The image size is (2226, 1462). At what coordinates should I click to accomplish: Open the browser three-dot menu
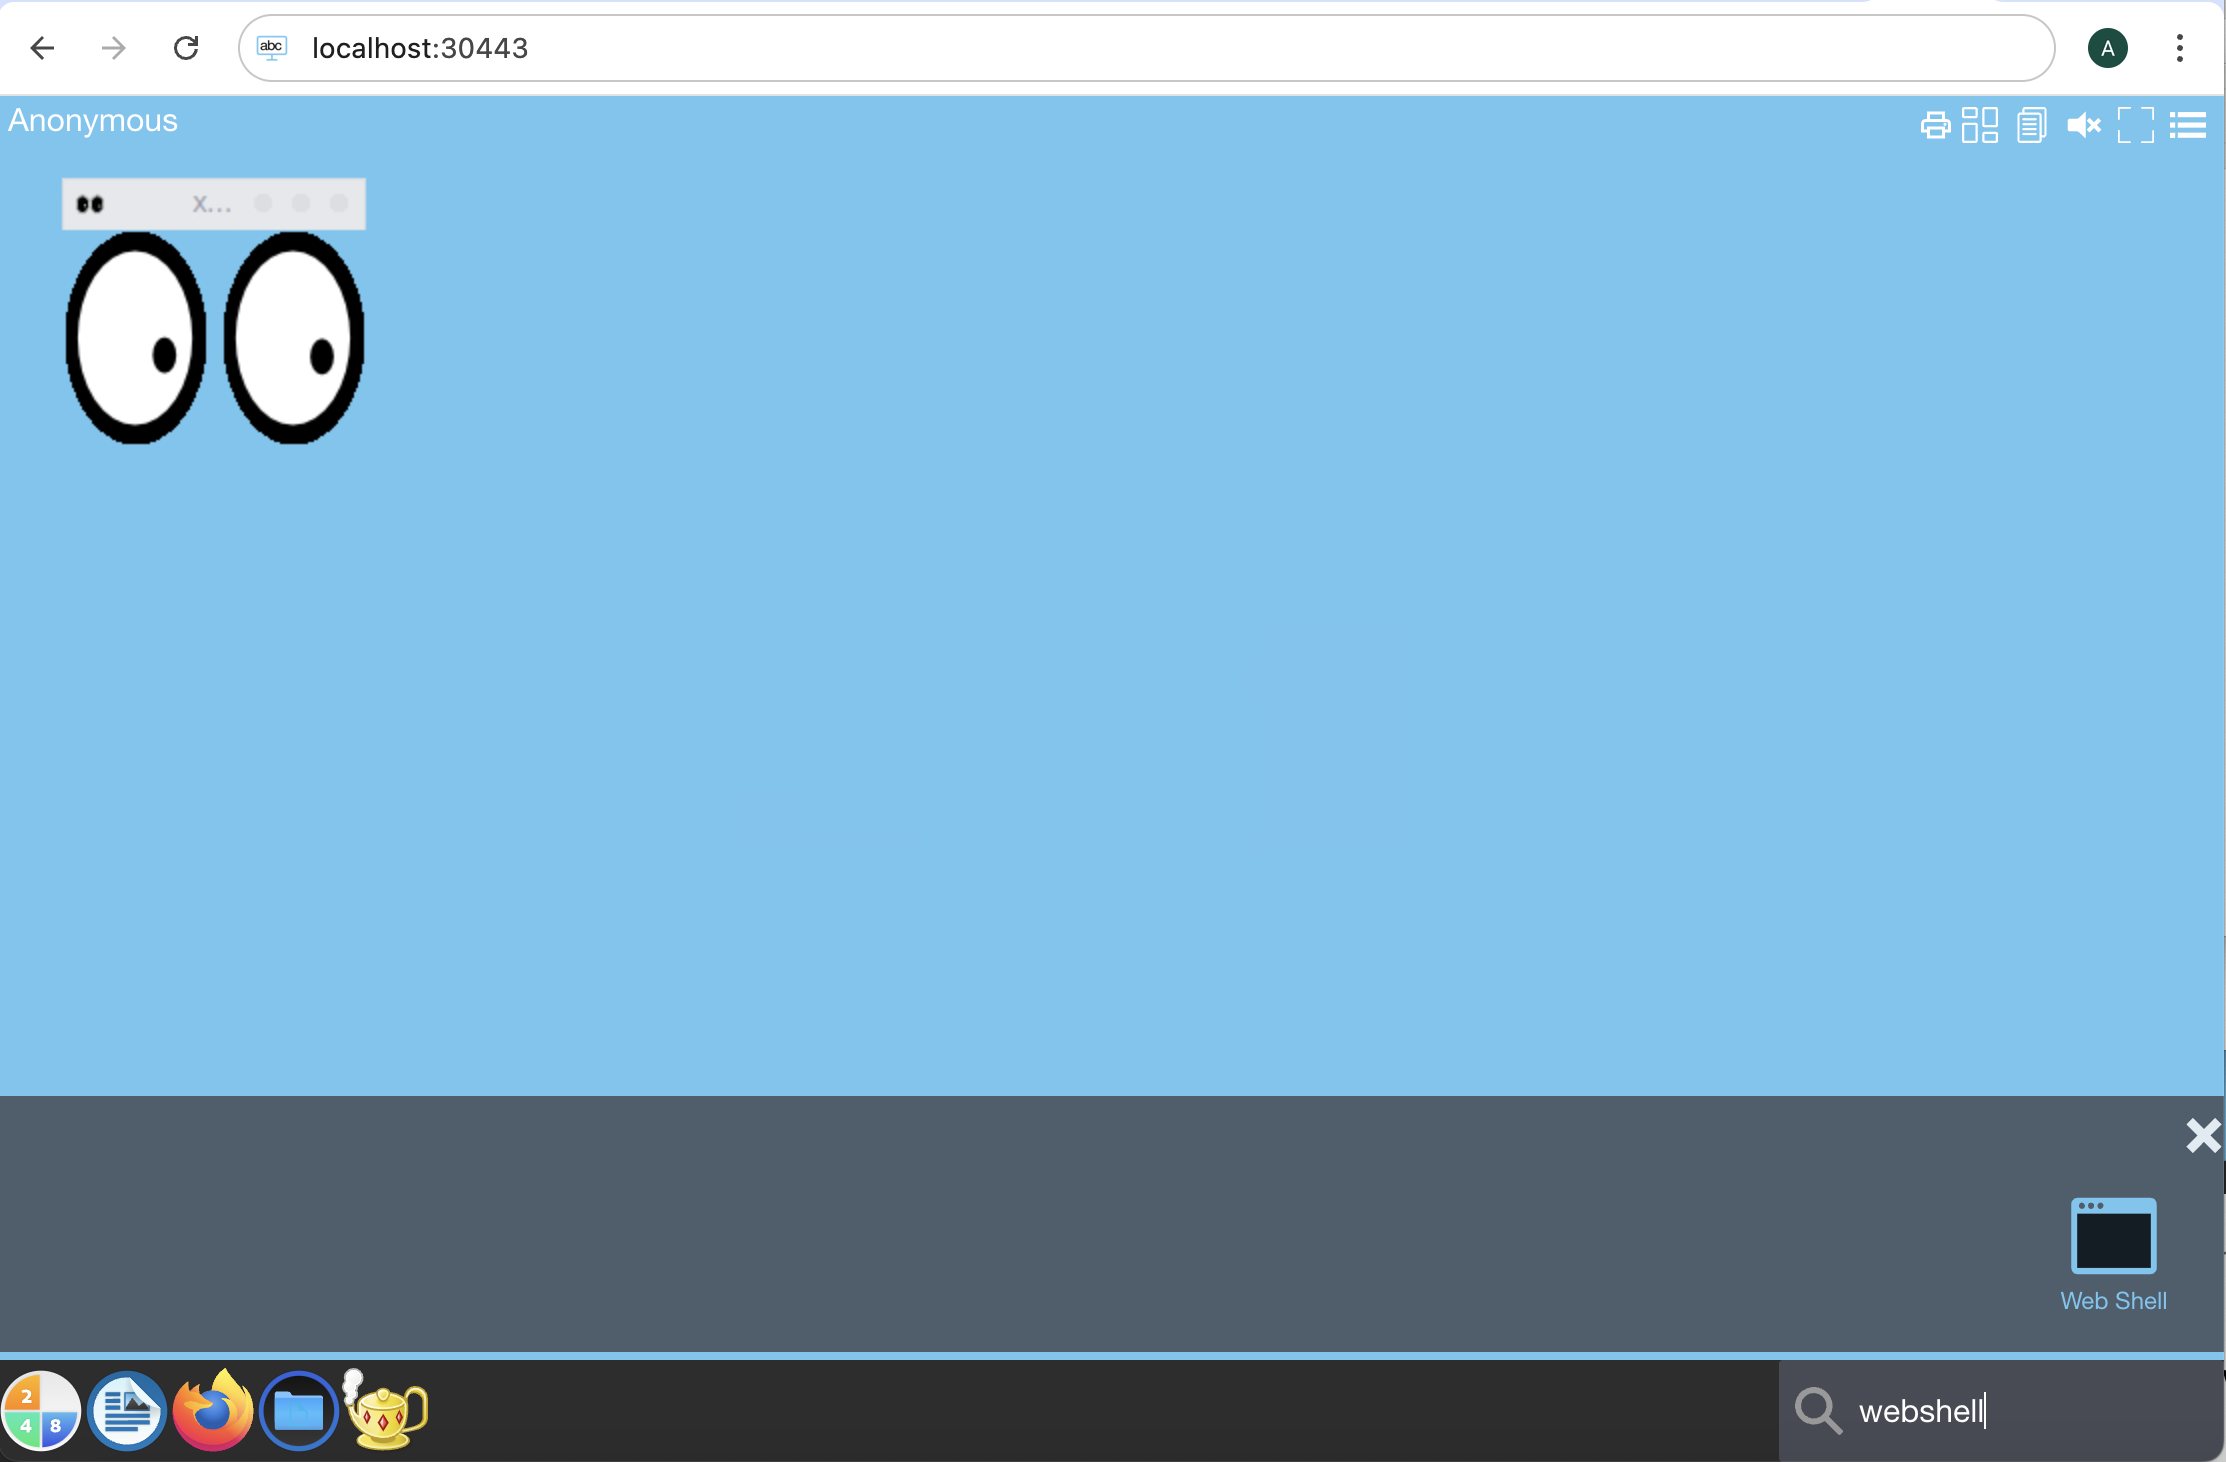pyautogui.click(x=2180, y=48)
